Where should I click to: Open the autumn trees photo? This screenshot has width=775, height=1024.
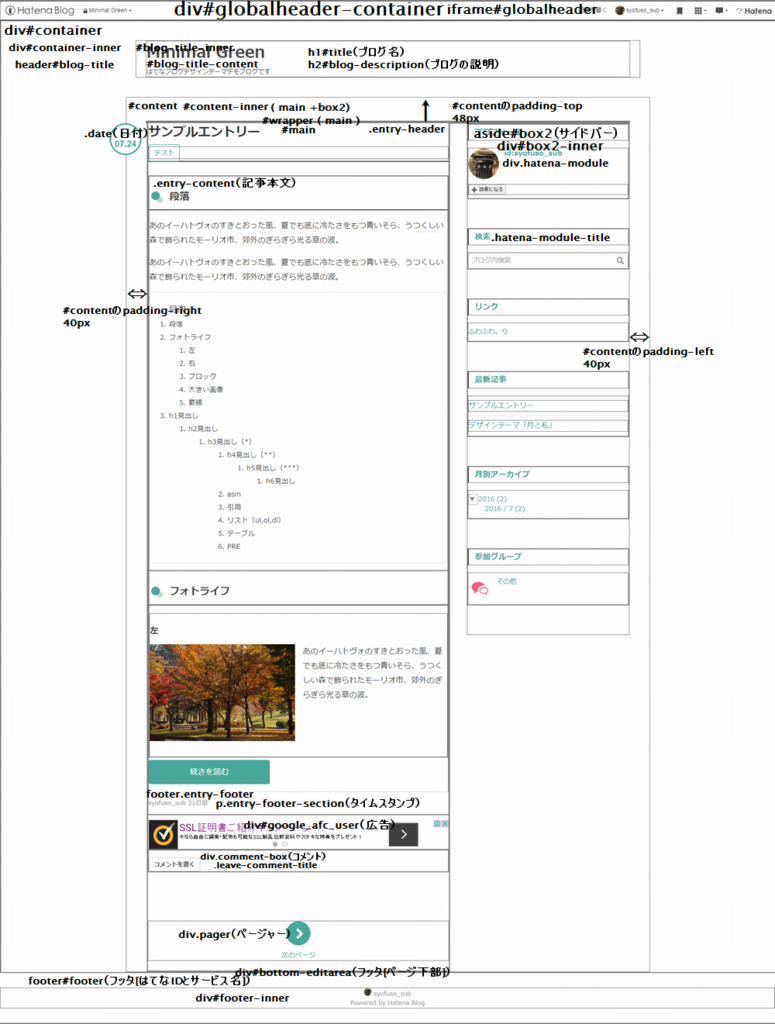tap(223, 692)
